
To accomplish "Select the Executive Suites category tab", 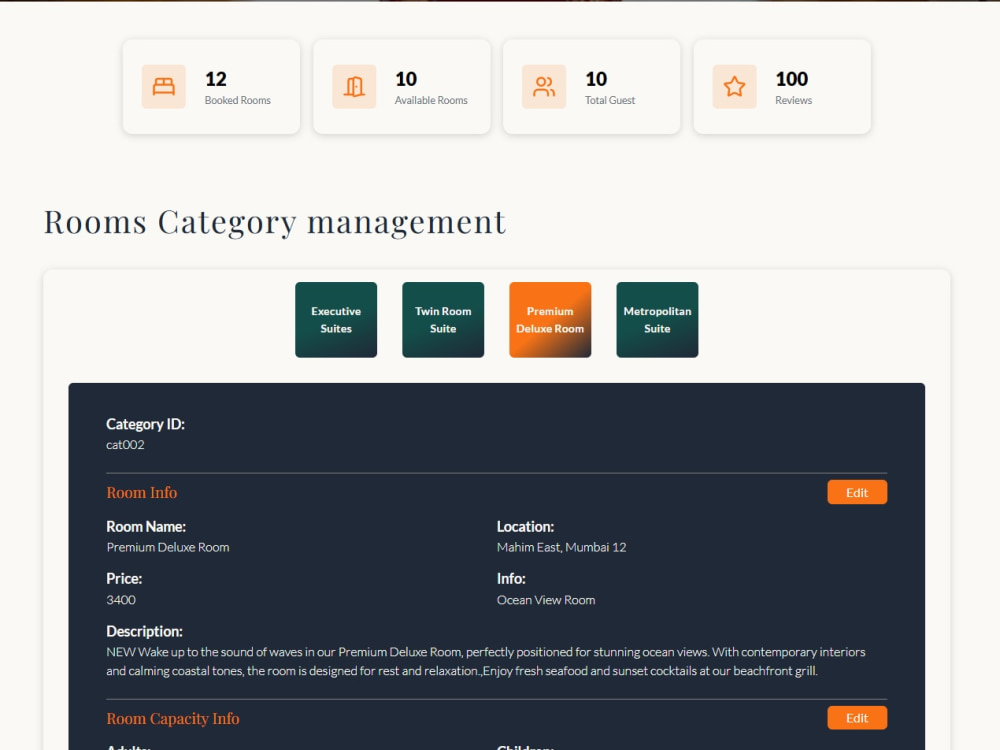I will [x=336, y=320].
